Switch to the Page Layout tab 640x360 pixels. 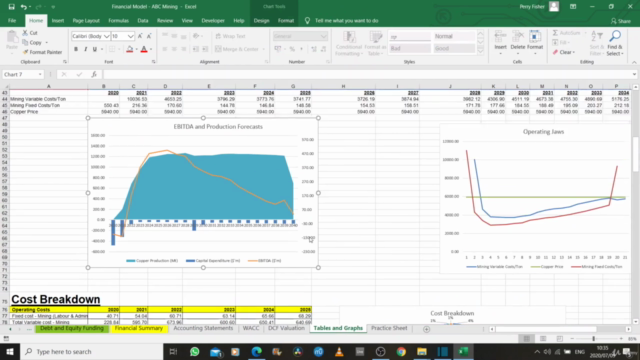[86, 20]
